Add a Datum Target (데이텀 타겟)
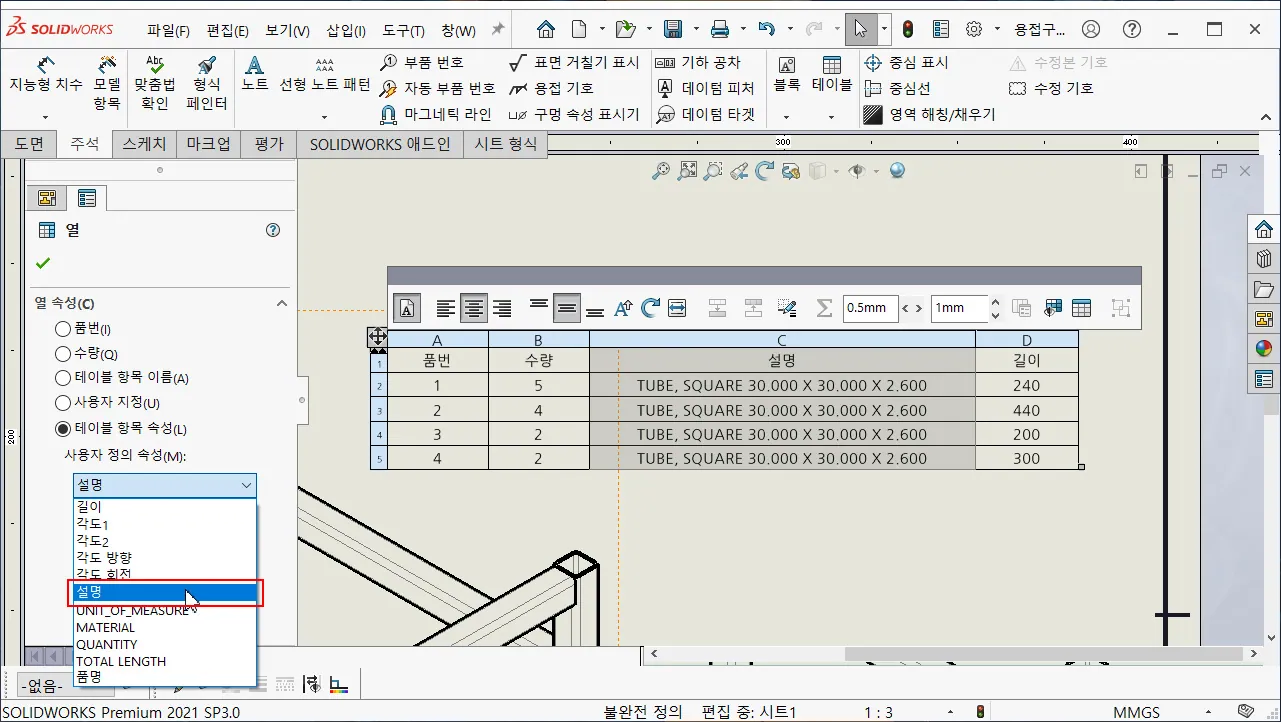The width and height of the screenshot is (1281, 722). (705, 114)
